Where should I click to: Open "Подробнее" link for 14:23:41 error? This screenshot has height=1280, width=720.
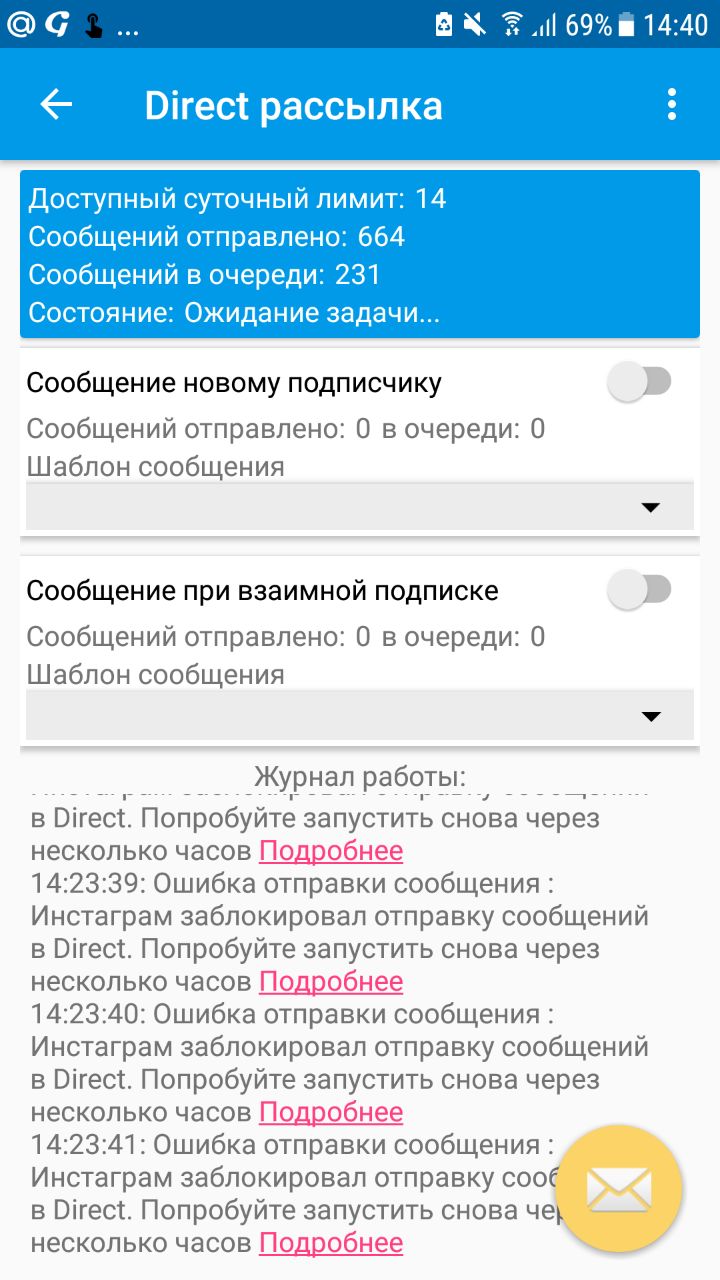331,1243
